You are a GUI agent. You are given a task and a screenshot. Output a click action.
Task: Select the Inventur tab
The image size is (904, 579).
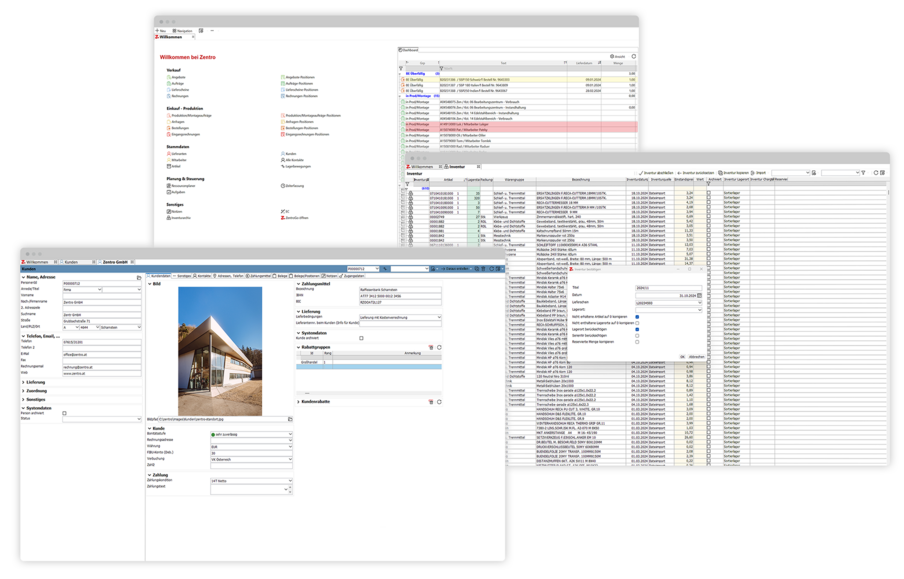click(x=459, y=168)
